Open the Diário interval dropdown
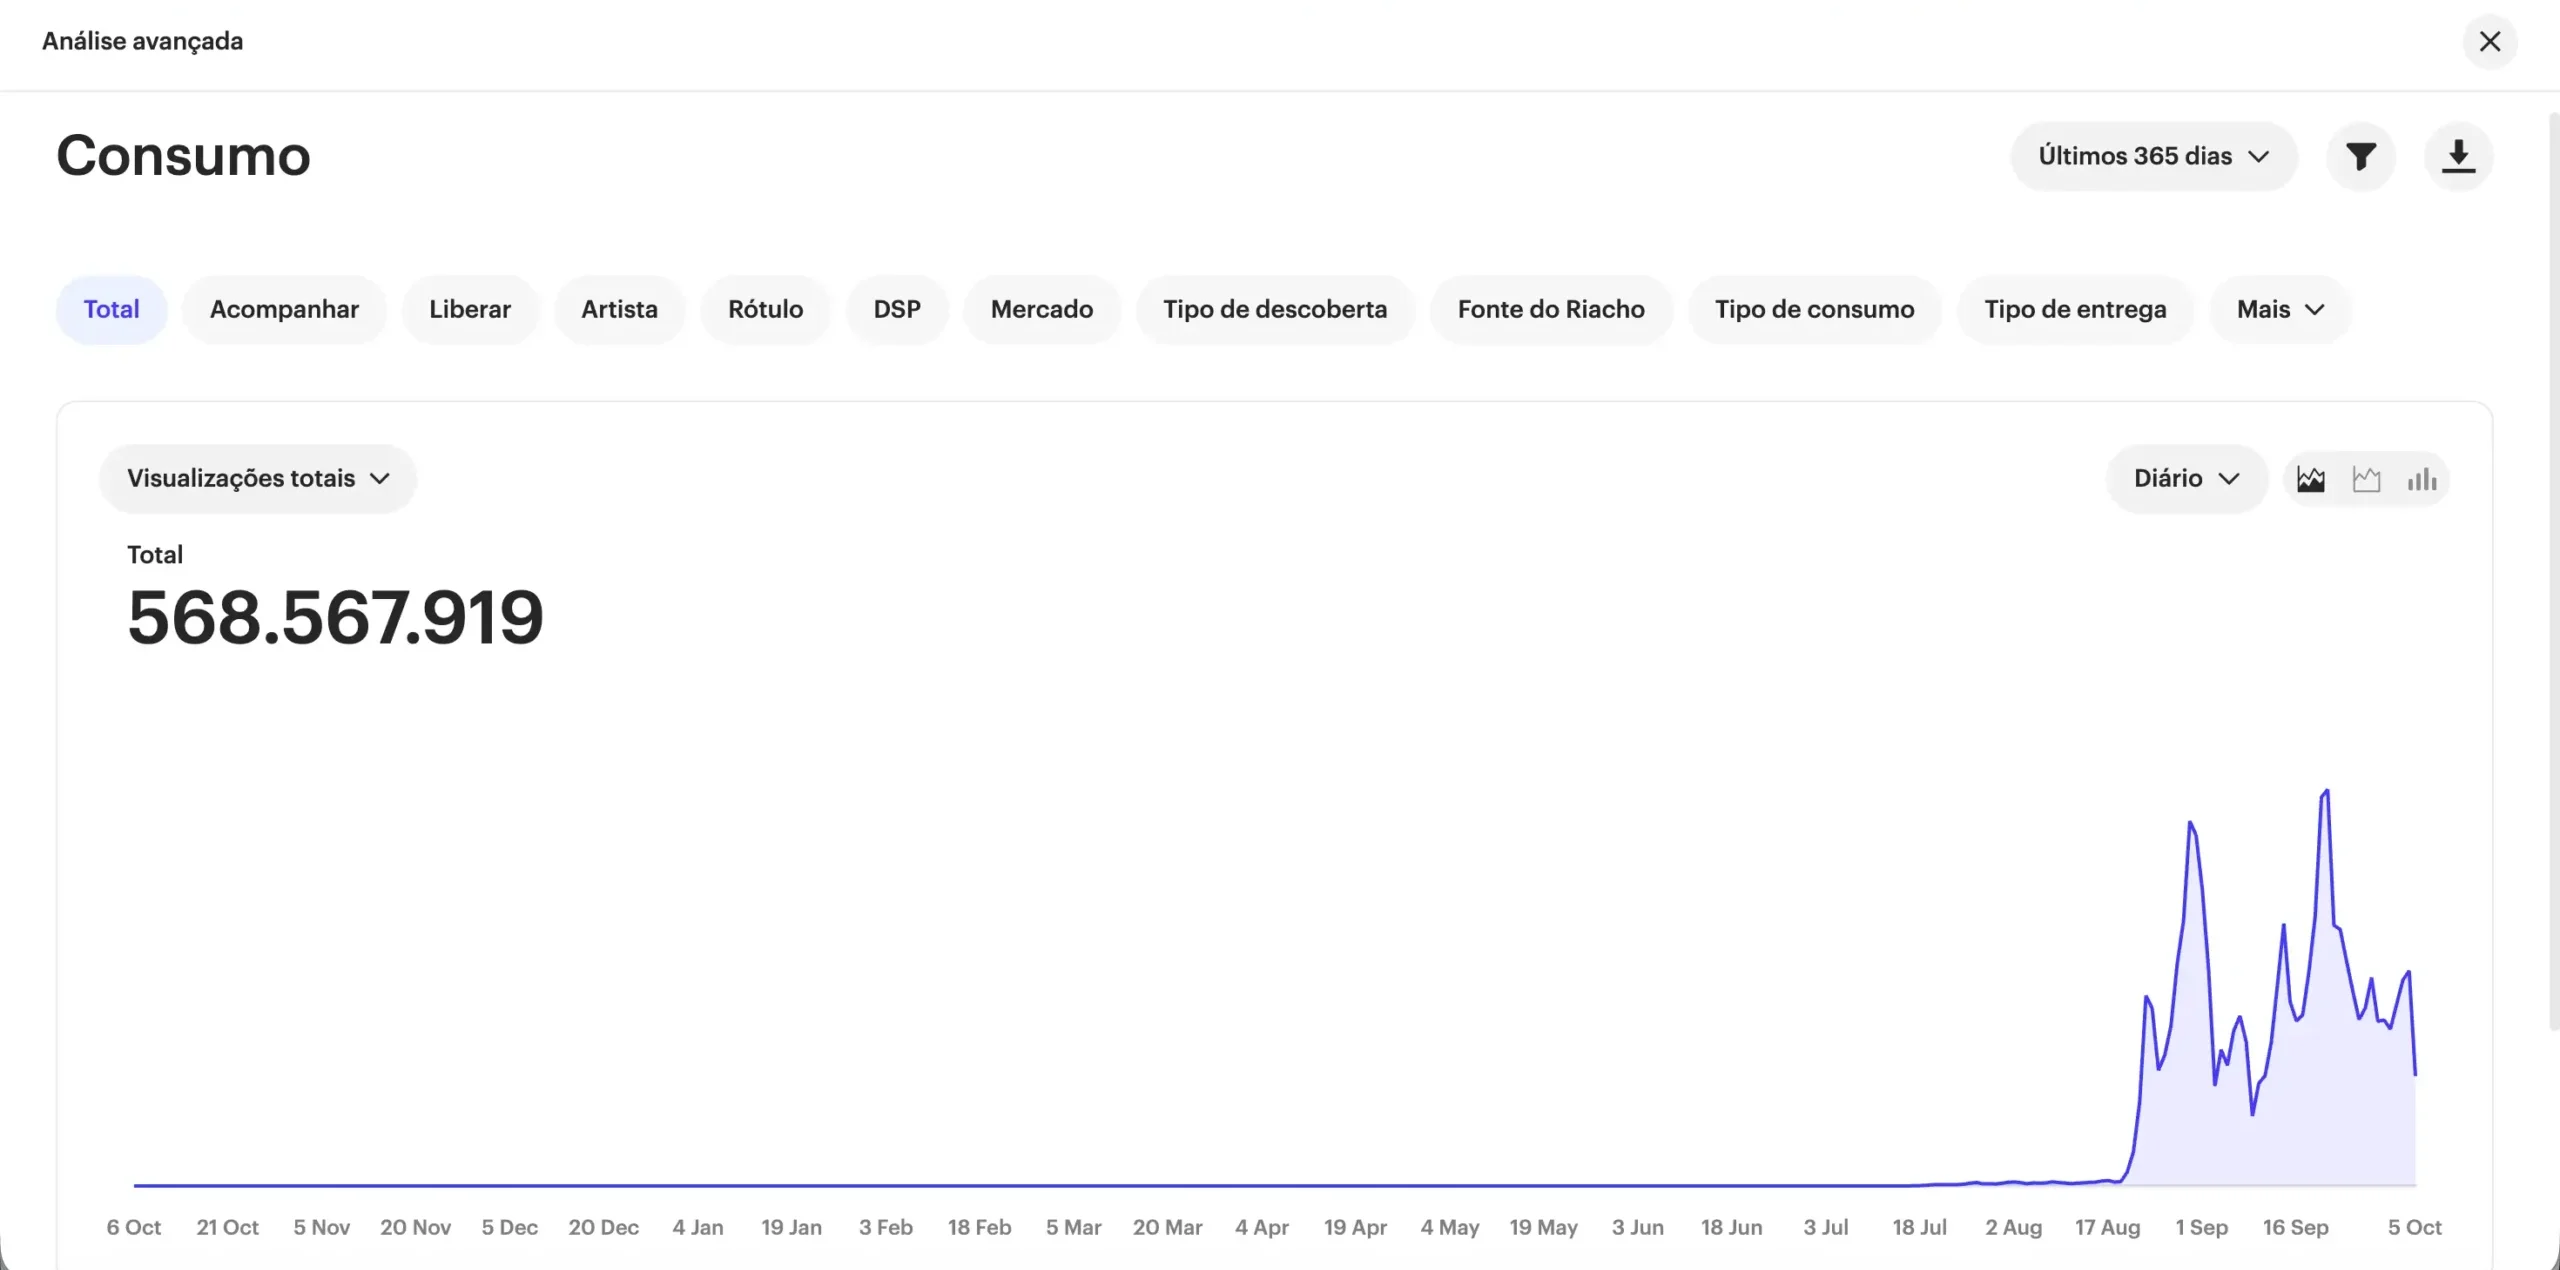The height and width of the screenshot is (1270, 2560). (x=2185, y=478)
